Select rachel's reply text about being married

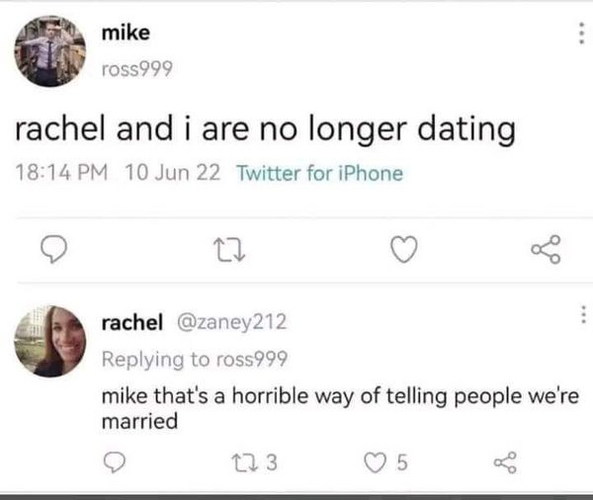tap(340, 408)
